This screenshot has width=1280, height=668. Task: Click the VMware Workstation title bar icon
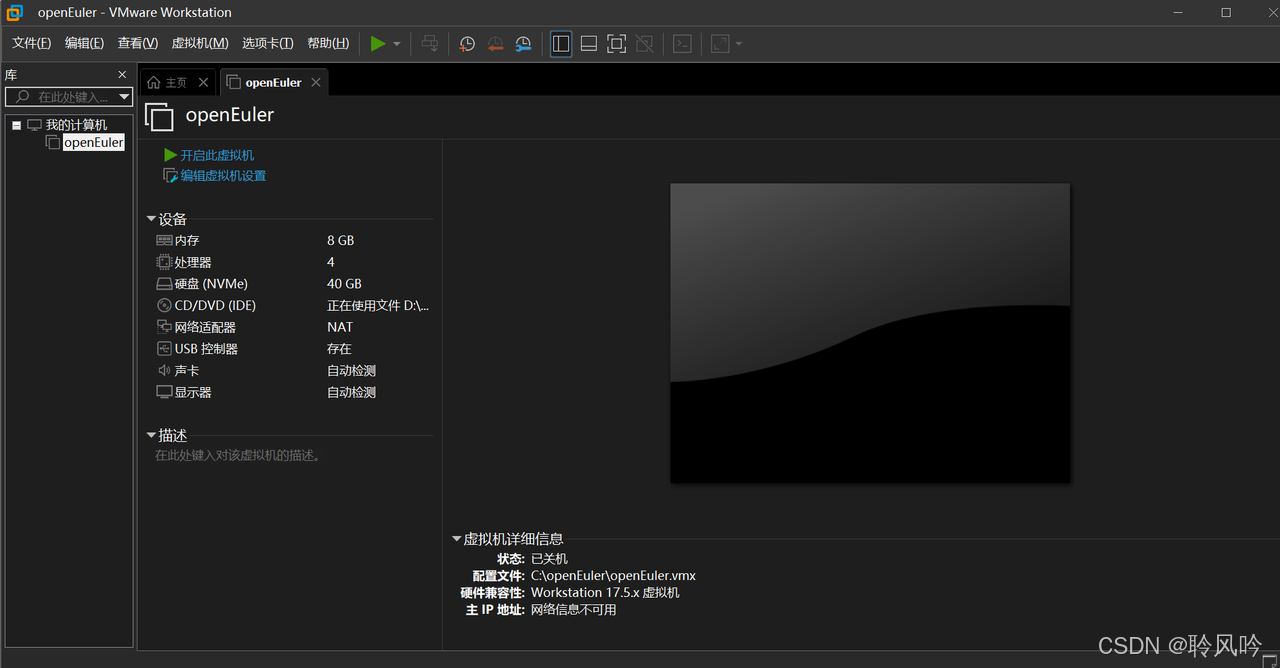coord(15,13)
